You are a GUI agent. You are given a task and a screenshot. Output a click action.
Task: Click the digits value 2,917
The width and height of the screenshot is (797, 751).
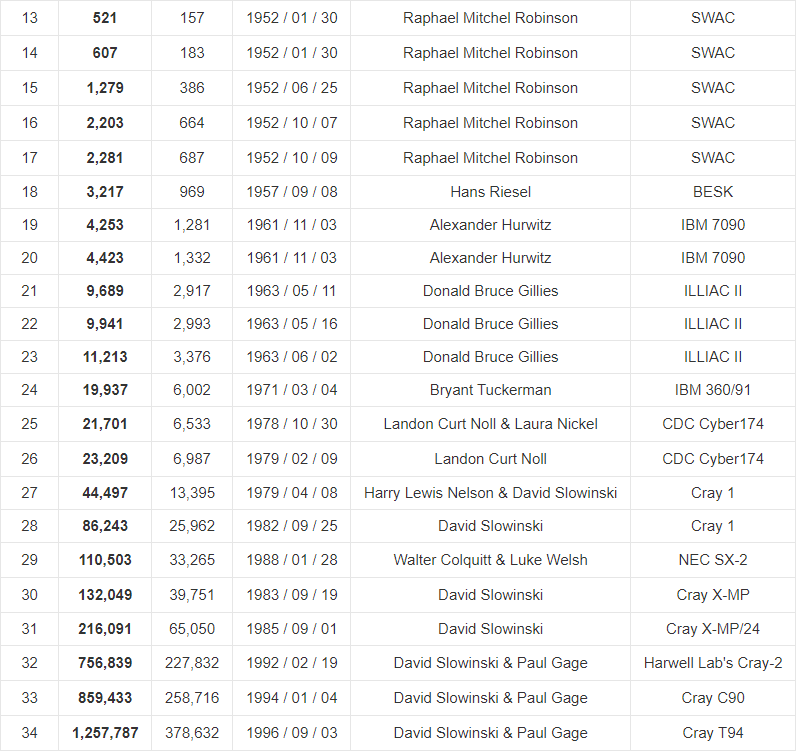tap(192, 291)
